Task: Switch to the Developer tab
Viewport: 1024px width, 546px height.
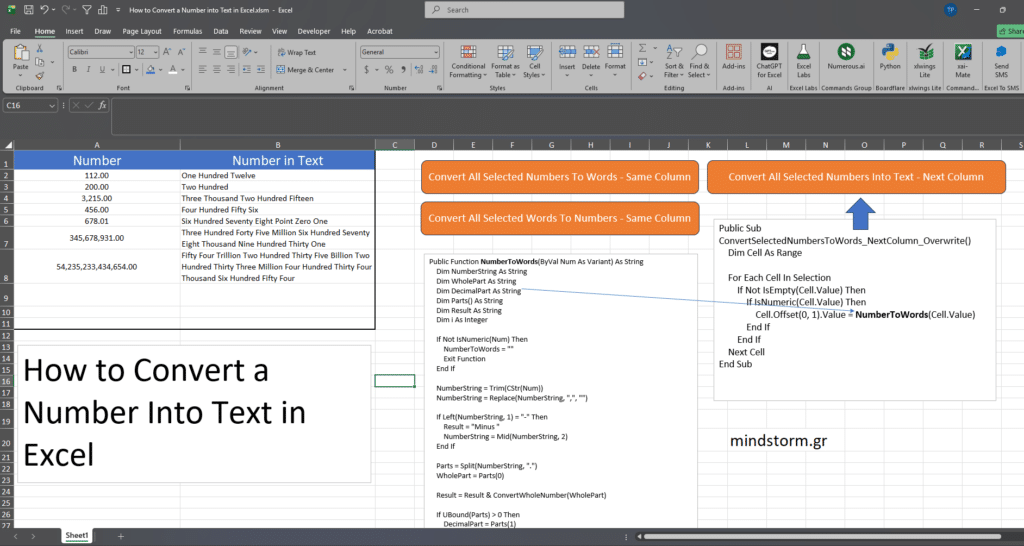Action: (x=313, y=31)
